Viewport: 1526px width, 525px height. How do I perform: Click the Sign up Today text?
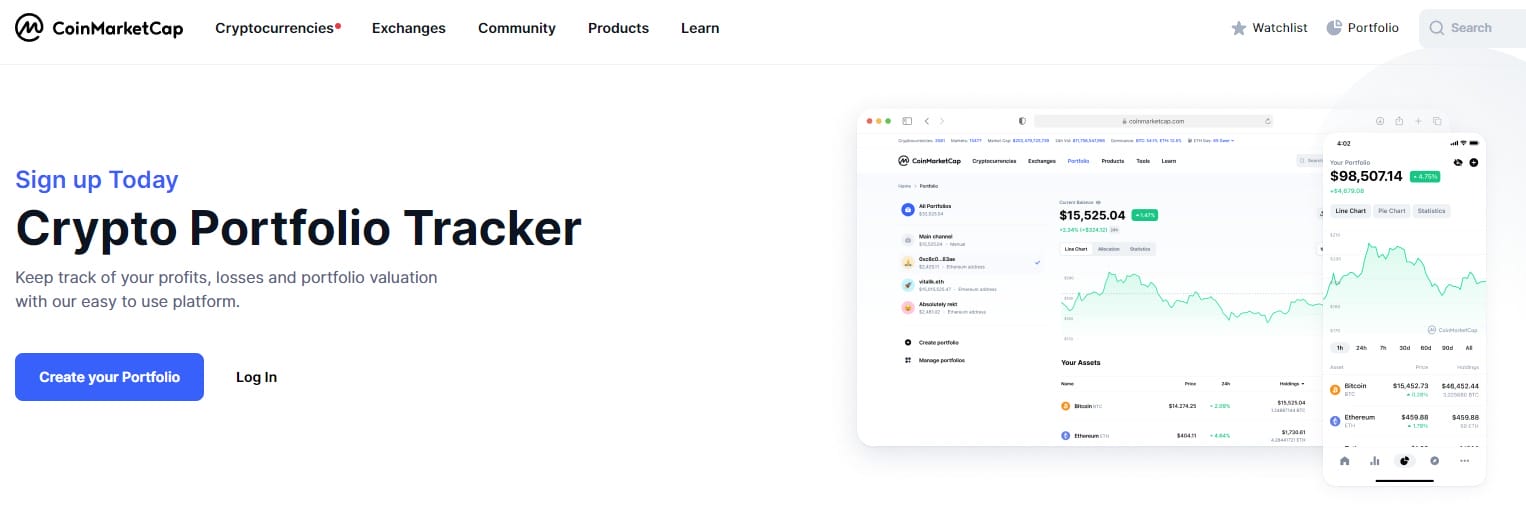[97, 180]
